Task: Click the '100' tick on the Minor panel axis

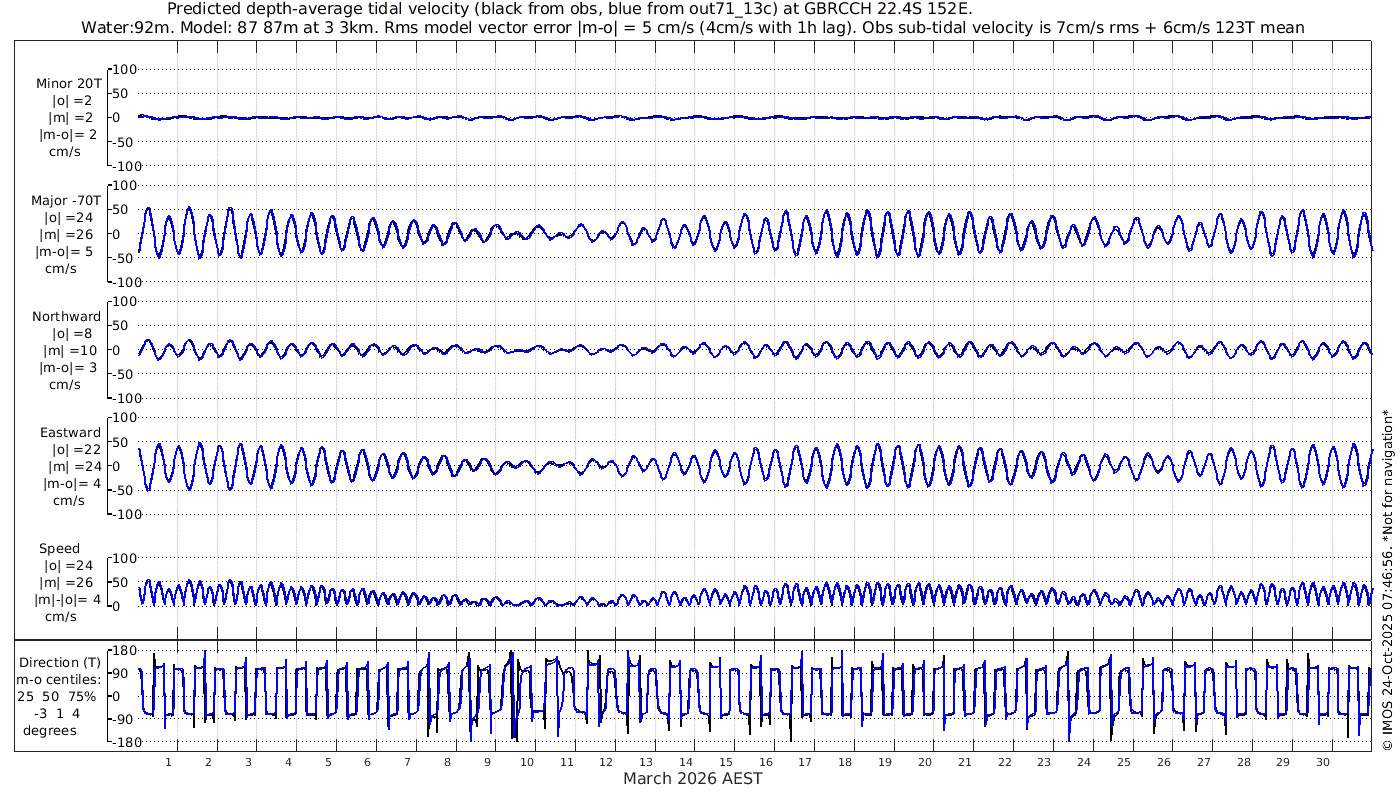Action: (x=125, y=69)
